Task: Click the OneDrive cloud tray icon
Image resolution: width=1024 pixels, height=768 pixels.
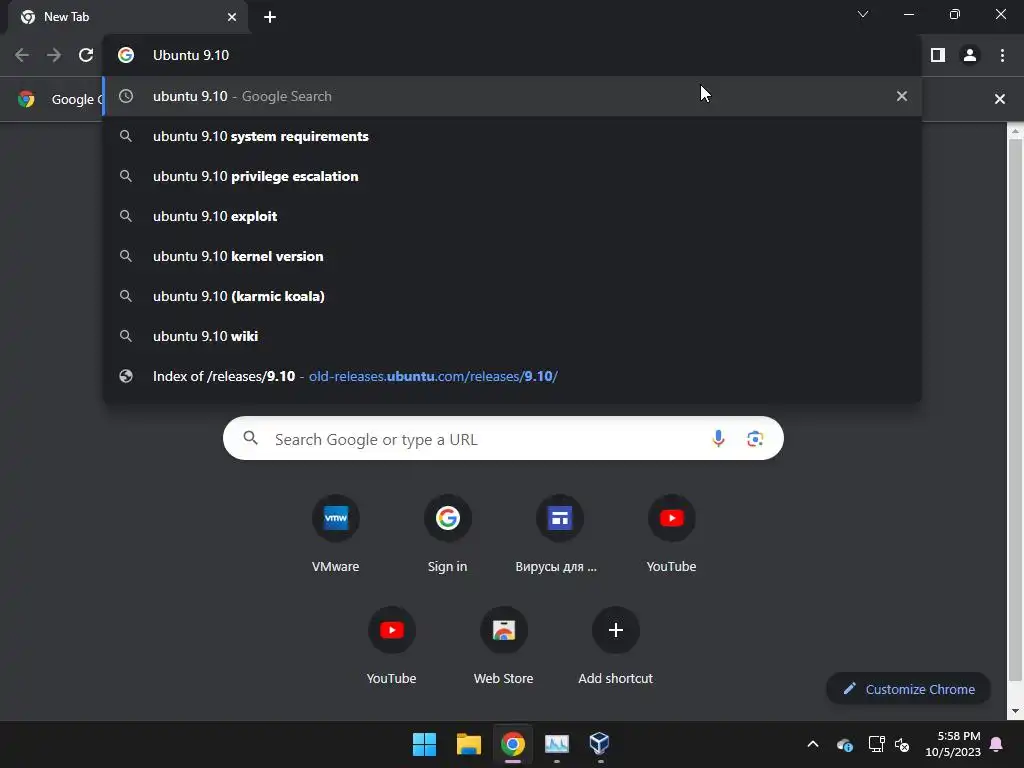Action: [844, 744]
